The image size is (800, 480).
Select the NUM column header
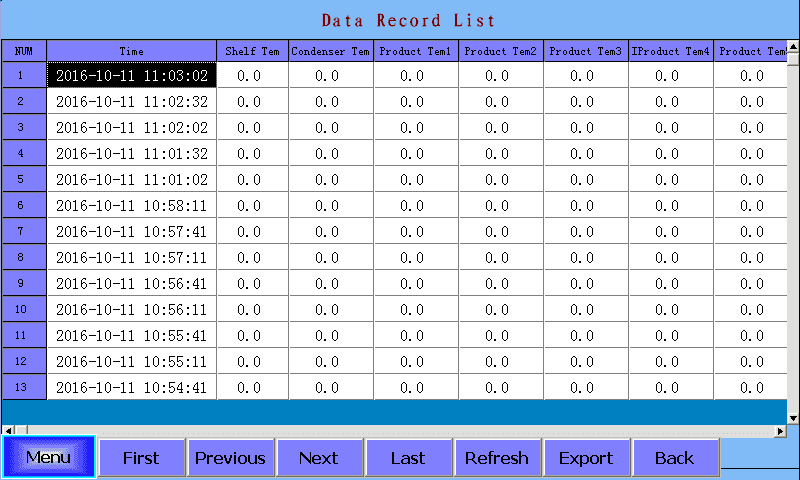pyautogui.click(x=23, y=51)
